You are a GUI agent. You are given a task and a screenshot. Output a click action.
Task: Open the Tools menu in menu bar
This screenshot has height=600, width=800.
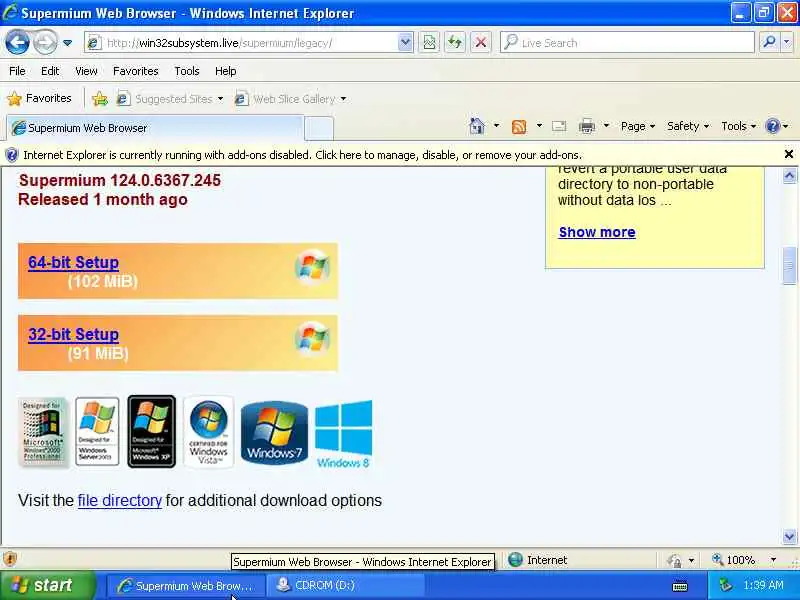(x=187, y=71)
